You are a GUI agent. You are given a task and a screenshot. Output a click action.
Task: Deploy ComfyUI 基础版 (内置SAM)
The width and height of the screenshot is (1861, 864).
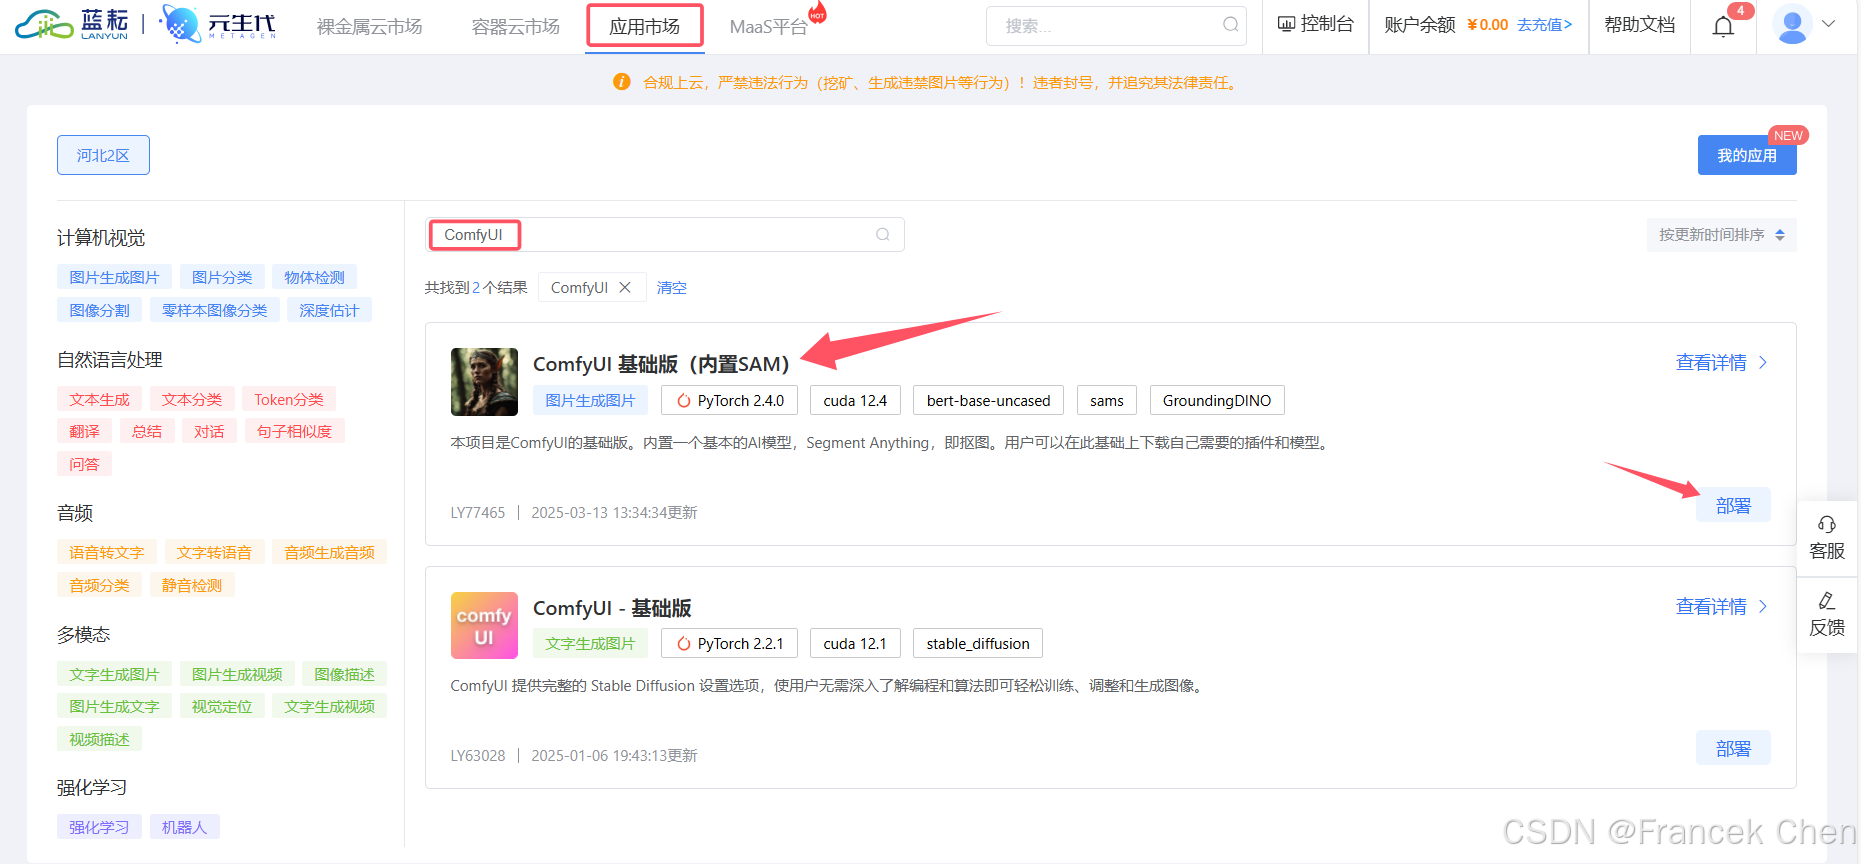[x=1733, y=505]
